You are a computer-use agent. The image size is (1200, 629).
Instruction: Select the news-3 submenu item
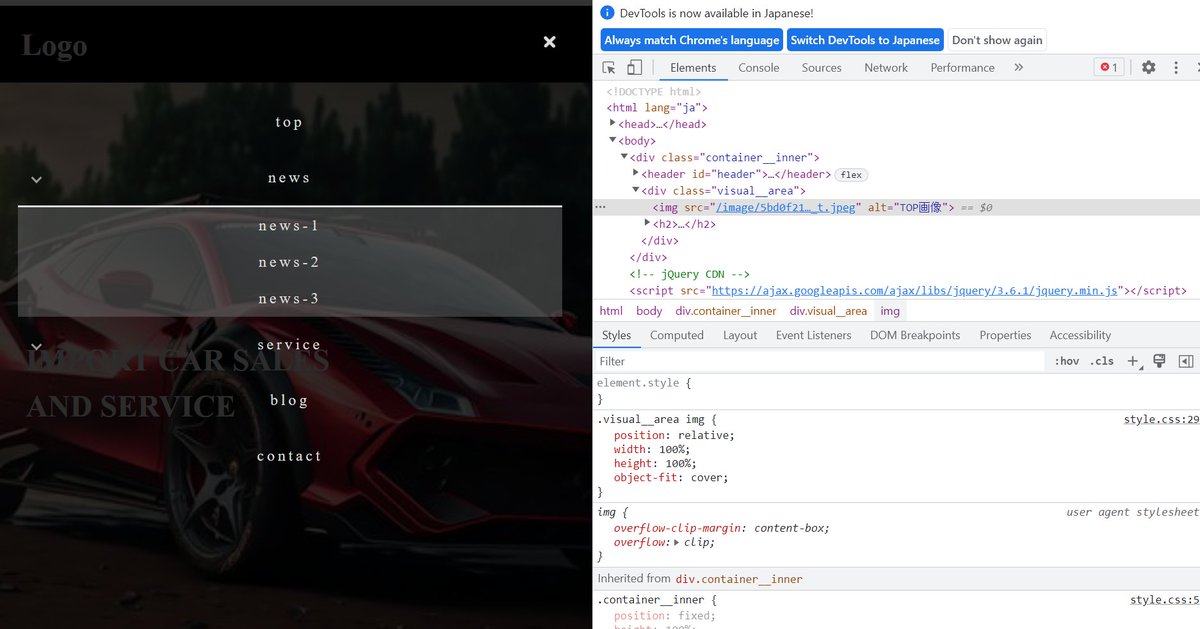(289, 299)
